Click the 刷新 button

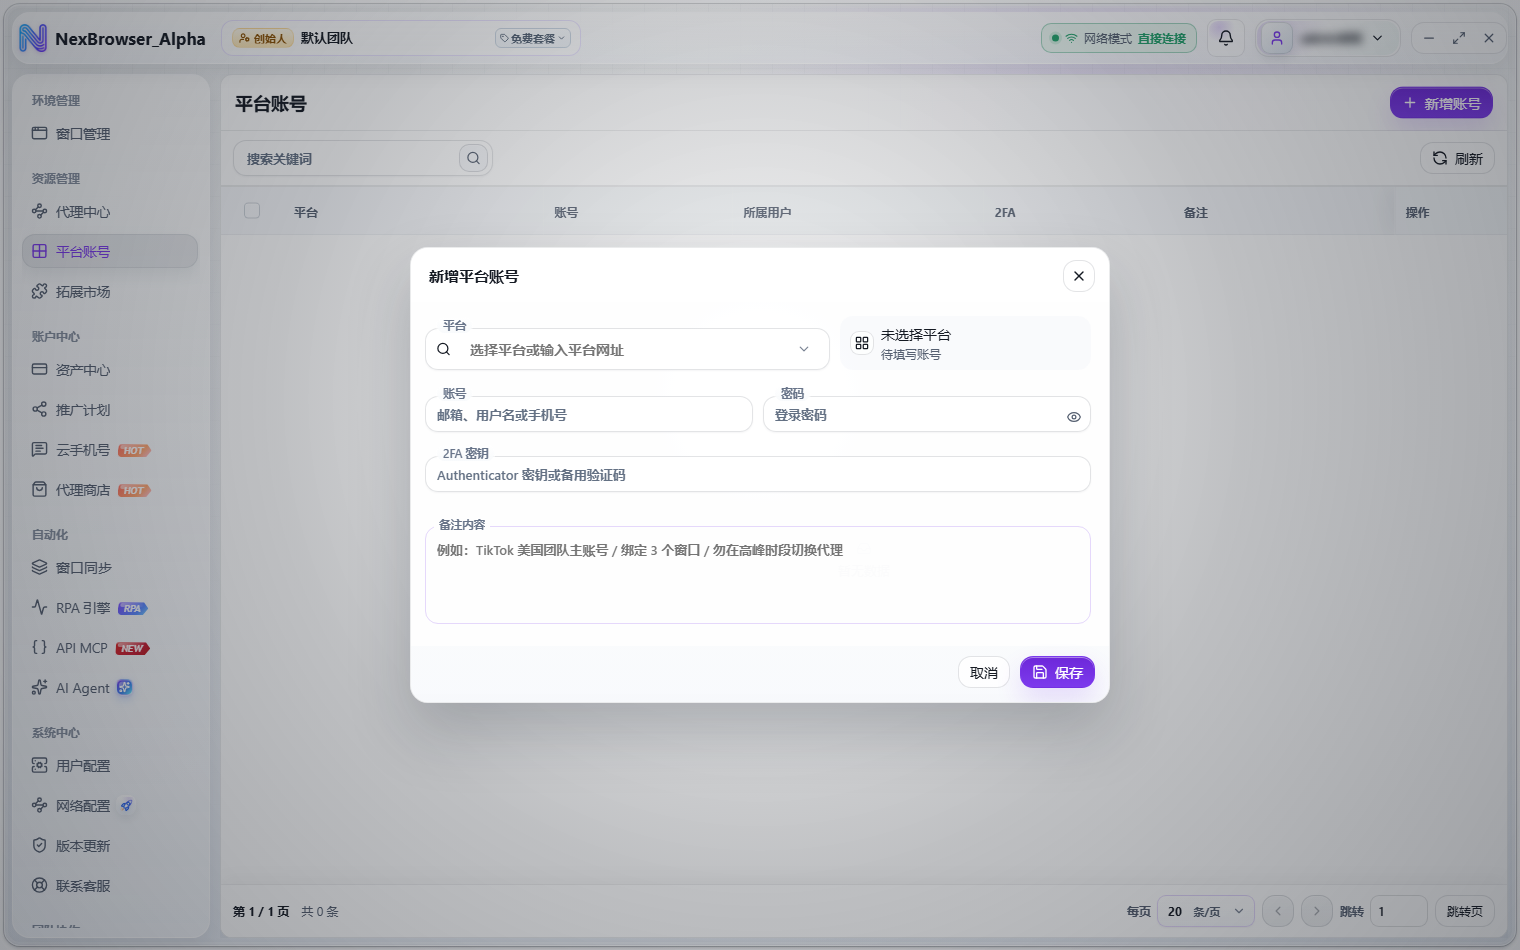[x=1457, y=158]
